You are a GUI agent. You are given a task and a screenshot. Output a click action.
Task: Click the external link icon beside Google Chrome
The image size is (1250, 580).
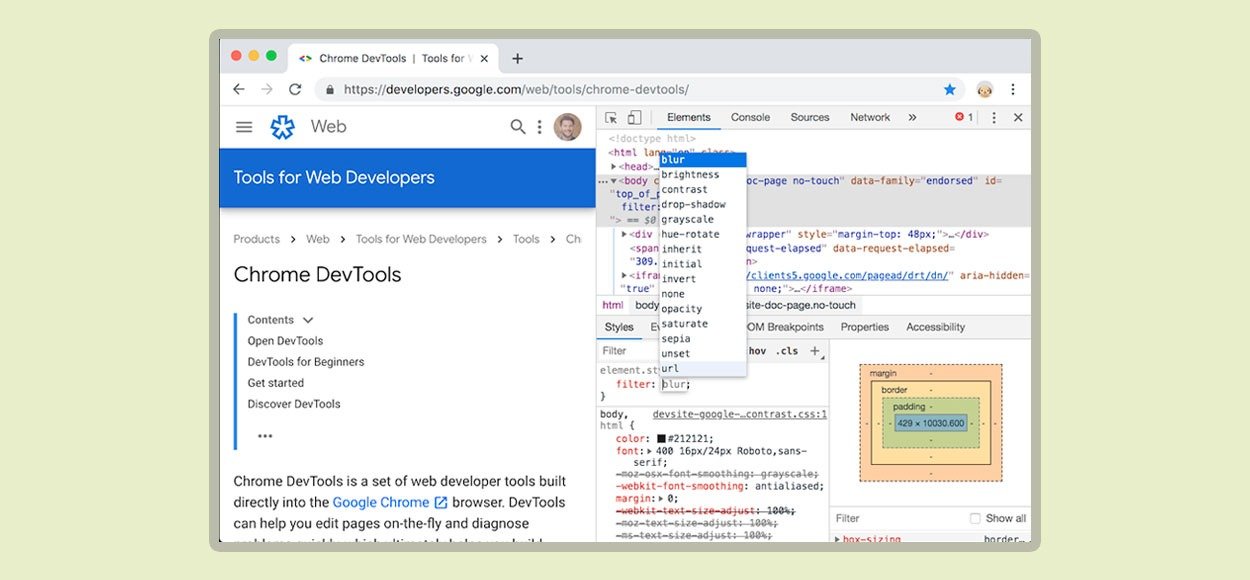click(441, 503)
